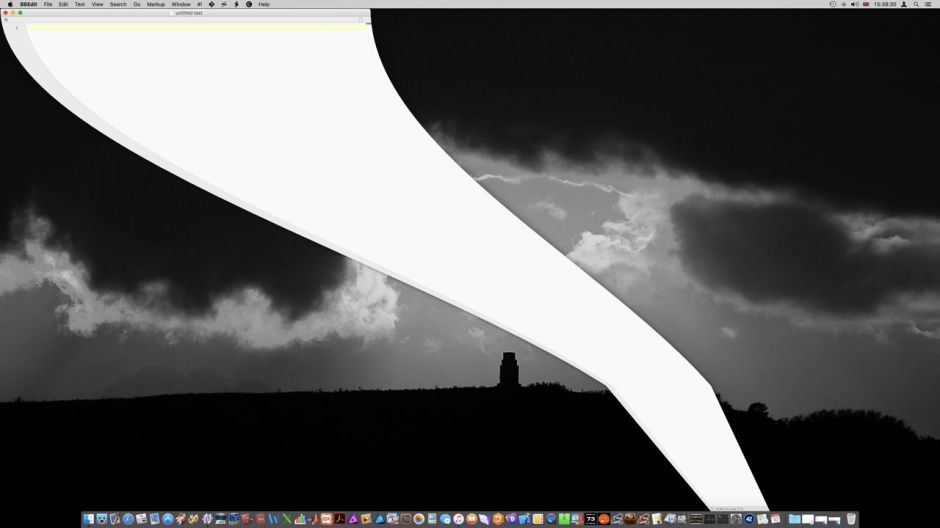Screen dimensions: 940x528
Task: Open the Markup menu
Action: tap(156, 4)
